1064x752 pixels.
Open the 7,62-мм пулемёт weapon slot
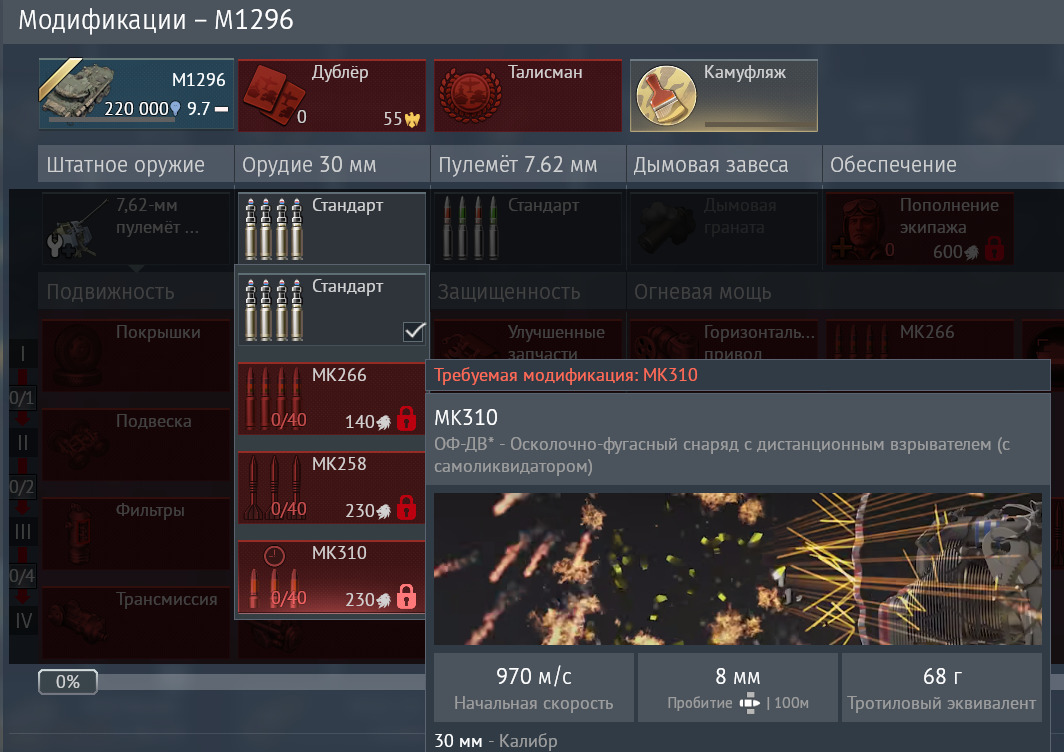(x=135, y=228)
